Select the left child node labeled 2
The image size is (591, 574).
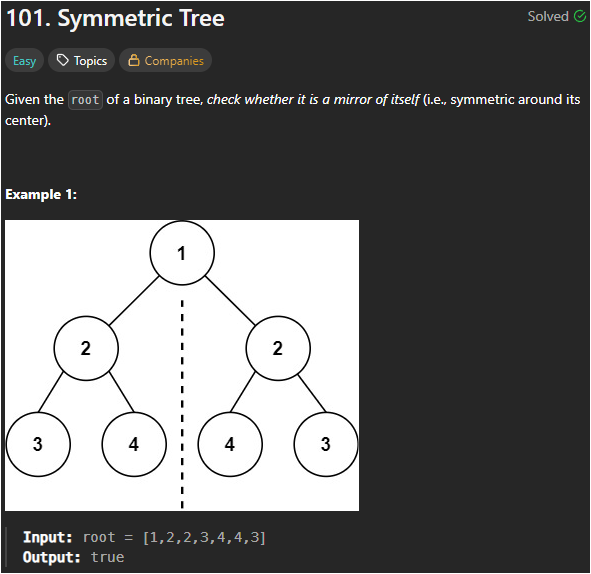[86, 348]
